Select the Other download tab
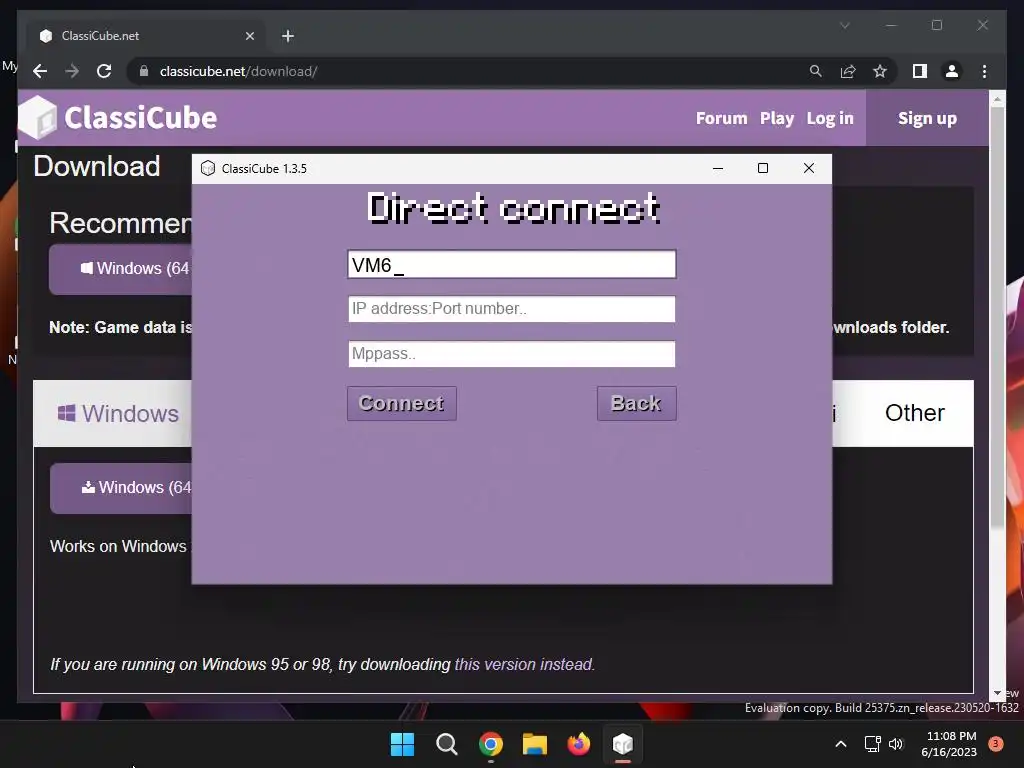Image resolution: width=1024 pixels, height=768 pixels. (x=914, y=413)
